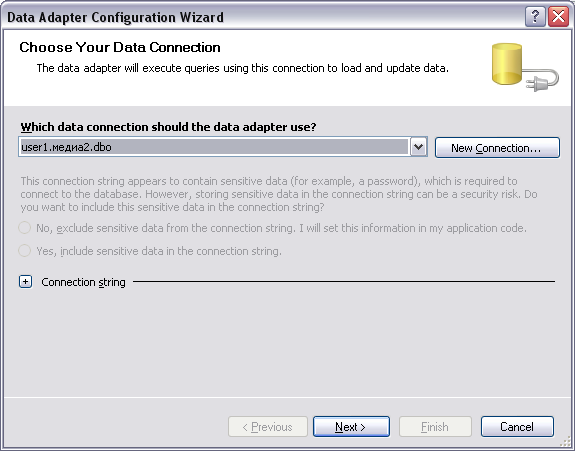This screenshot has height=451, width=575.
Task: Click the Help question mark icon
Action: pyautogui.click(x=535, y=17)
